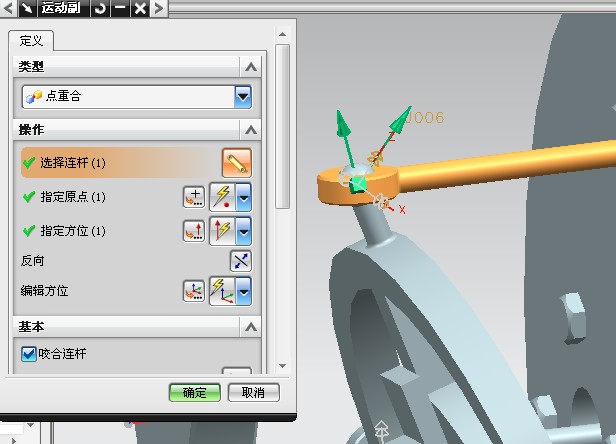This screenshot has height=444, width=616.
Task: Click the reverse direction (反向) icon
Action: (240, 261)
